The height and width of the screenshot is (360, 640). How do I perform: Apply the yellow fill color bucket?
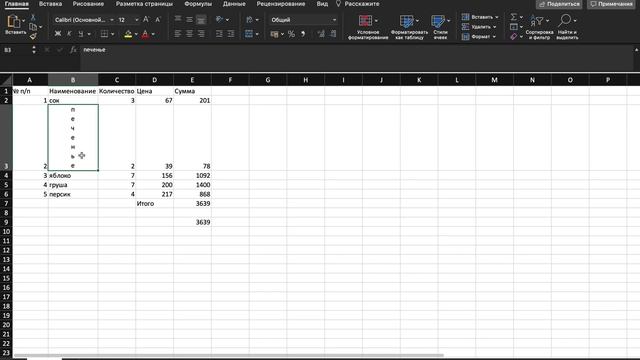(128, 34)
